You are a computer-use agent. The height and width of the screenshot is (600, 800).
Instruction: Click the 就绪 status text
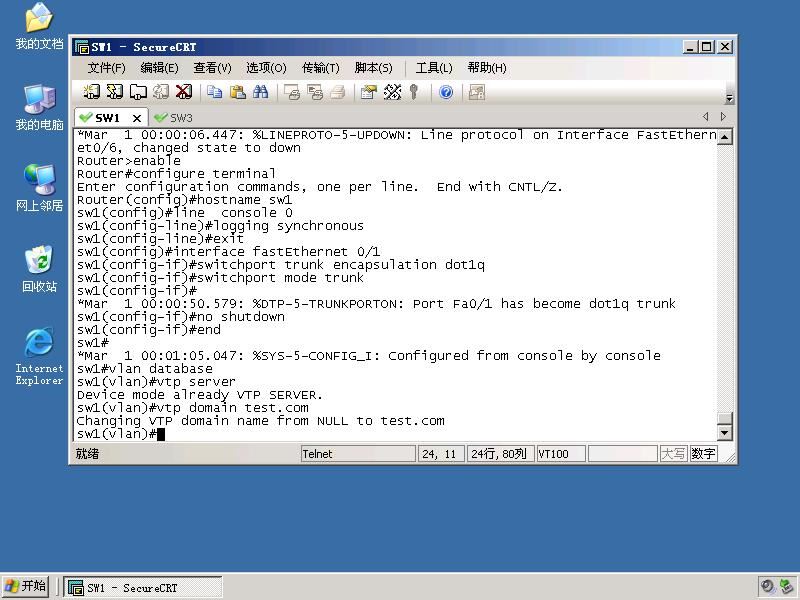[87, 454]
